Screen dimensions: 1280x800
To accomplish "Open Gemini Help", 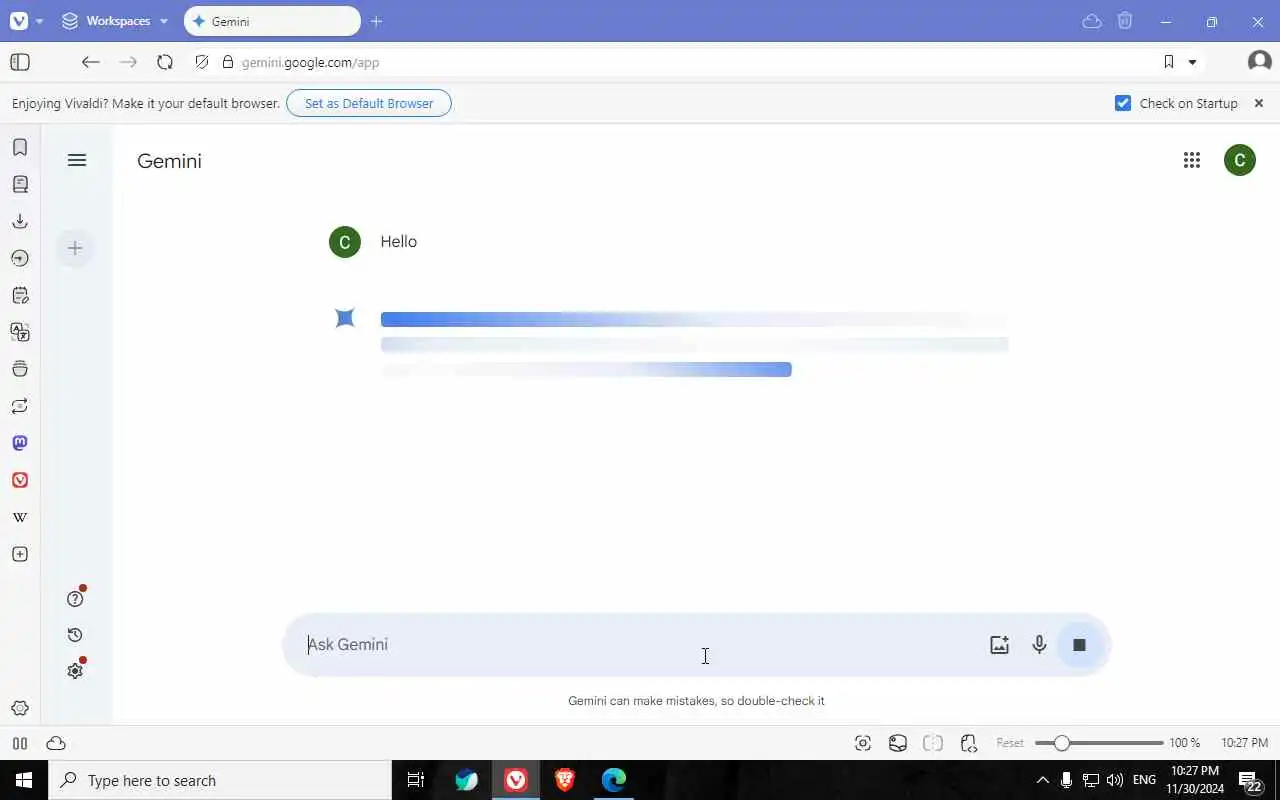I will (75, 598).
